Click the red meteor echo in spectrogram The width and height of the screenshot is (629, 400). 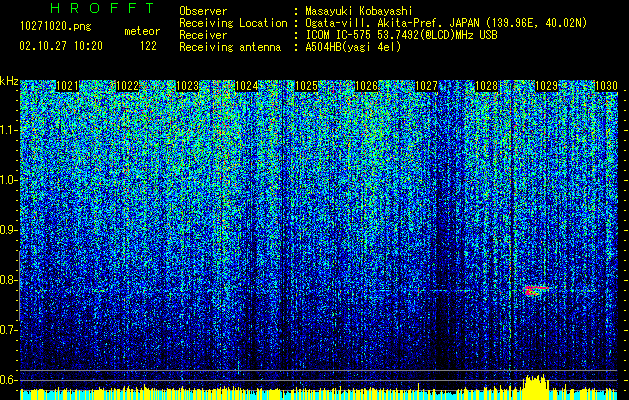coord(535,290)
